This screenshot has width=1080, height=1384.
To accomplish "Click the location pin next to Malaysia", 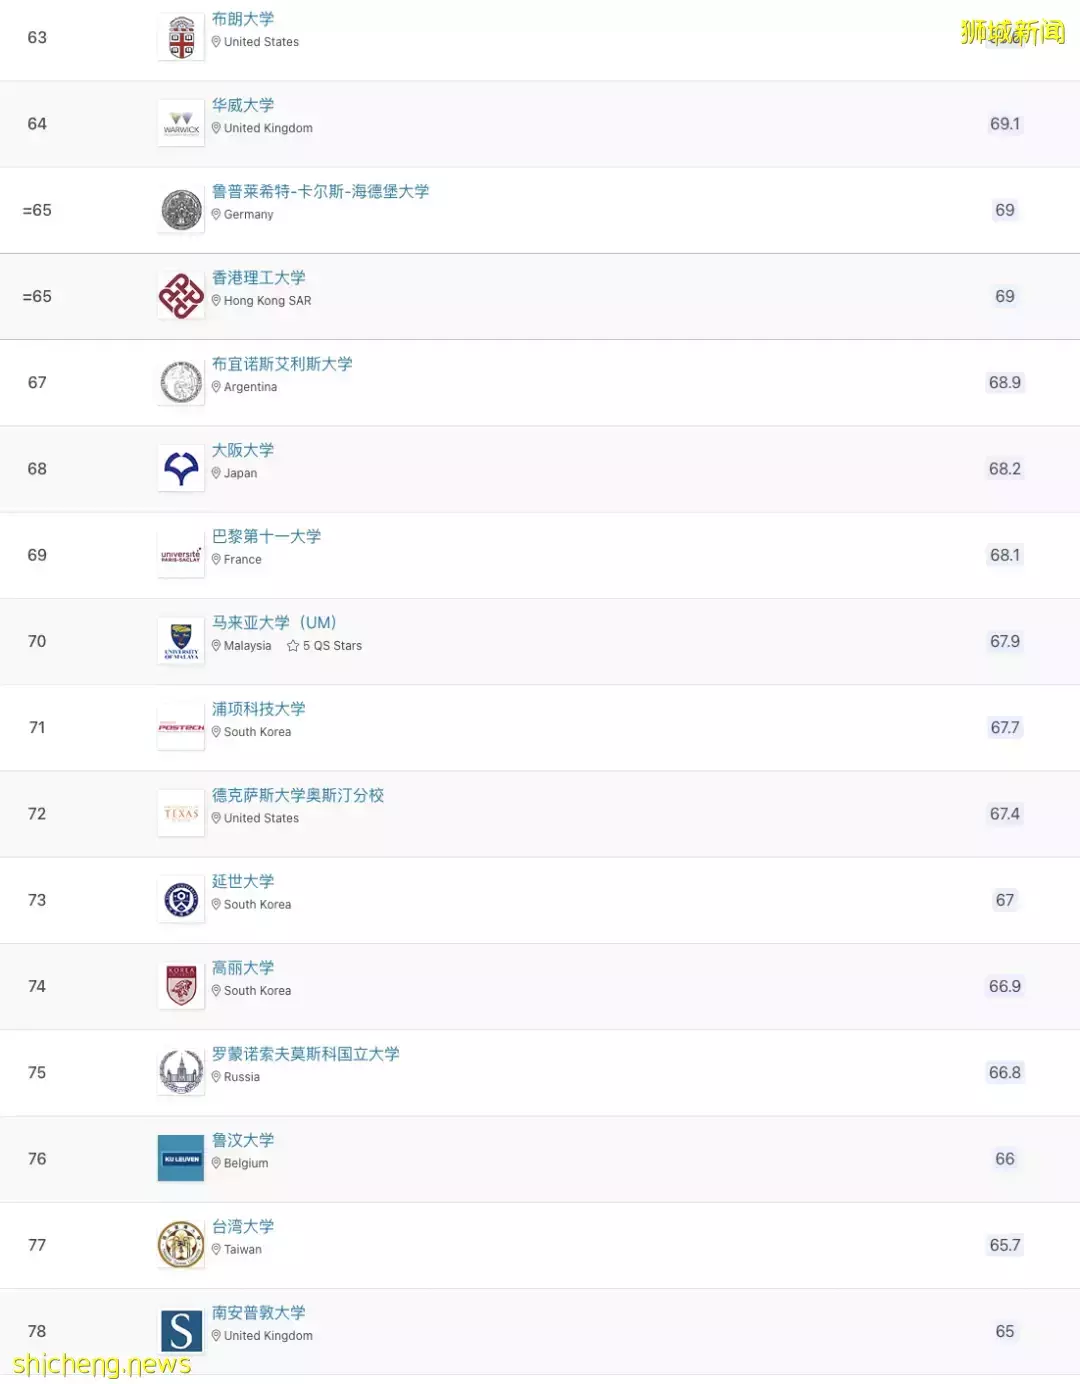I will pos(217,645).
